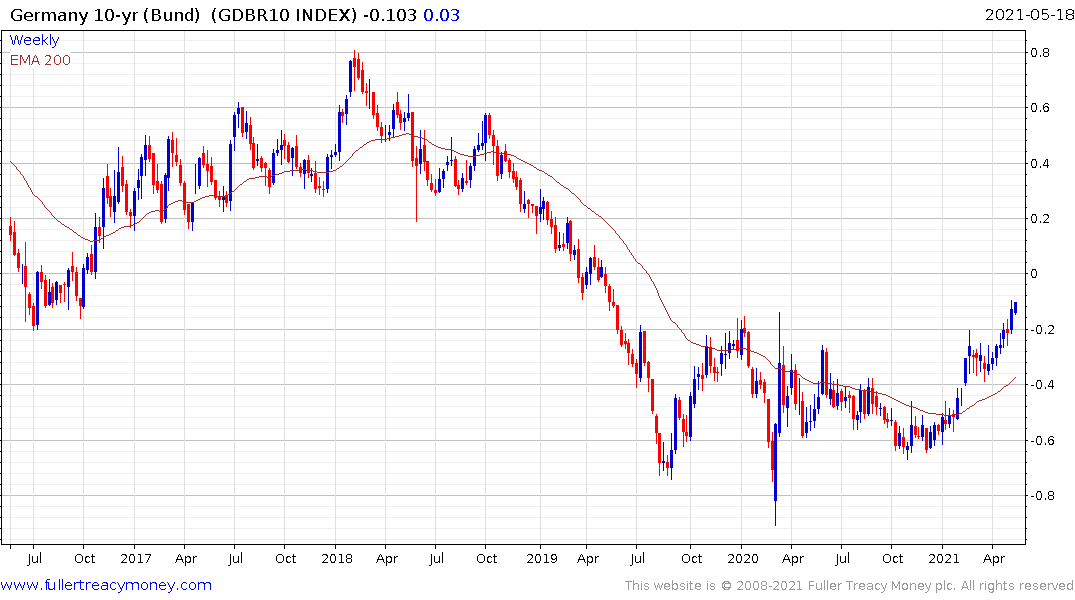This screenshot has height=600, width=1075.
Task: Click the blue change value '0.03'
Action: click(442, 14)
